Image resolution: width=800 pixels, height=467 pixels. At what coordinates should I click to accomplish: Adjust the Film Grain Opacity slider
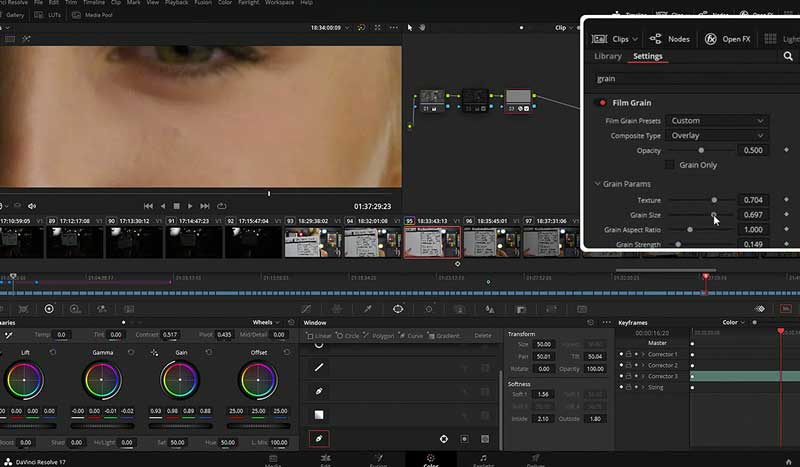click(701, 151)
